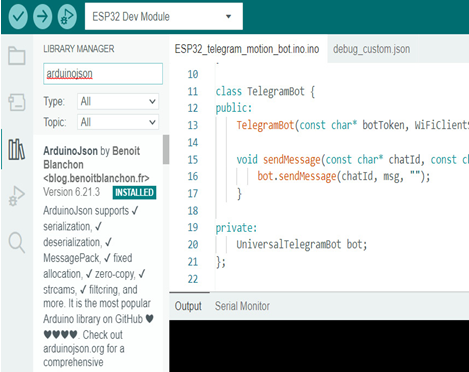
Task: Click the black output console area
Action: coord(319,346)
